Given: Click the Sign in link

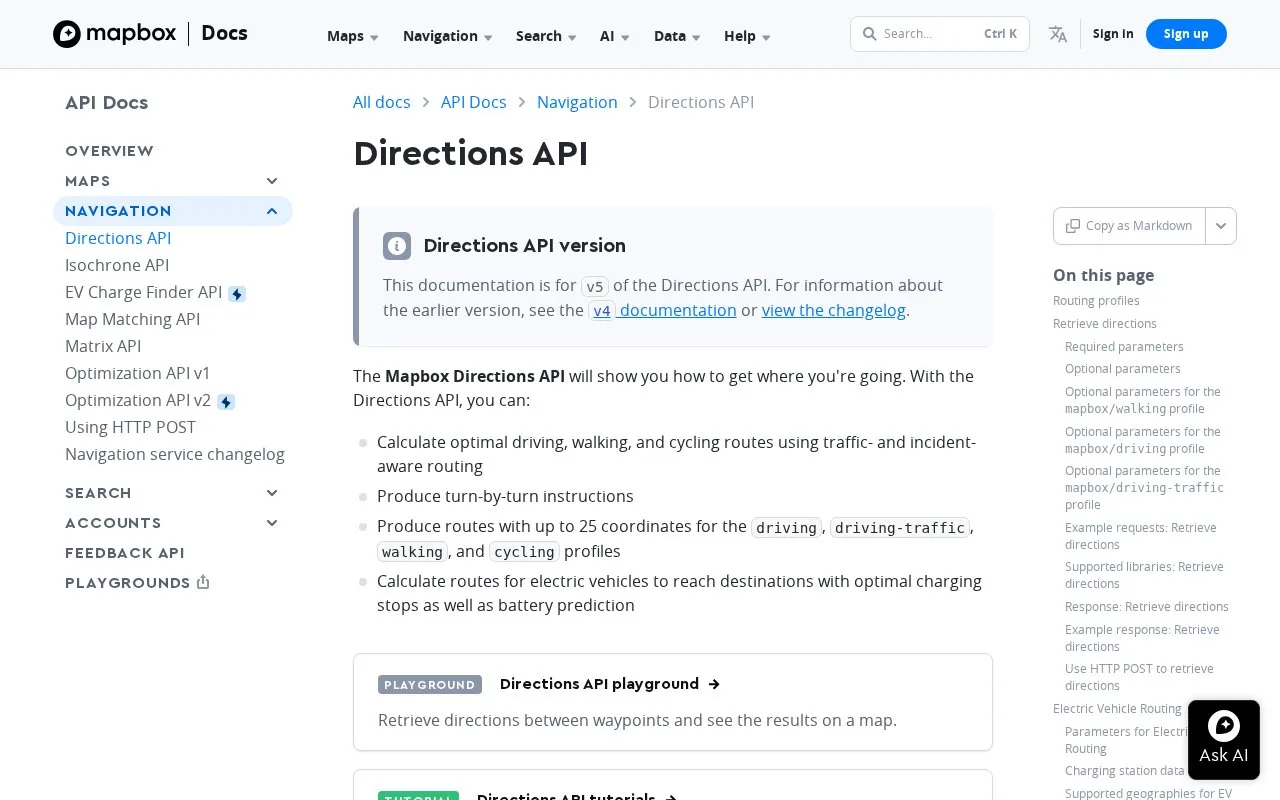Looking at the screenshot, I should (1113, 34).
